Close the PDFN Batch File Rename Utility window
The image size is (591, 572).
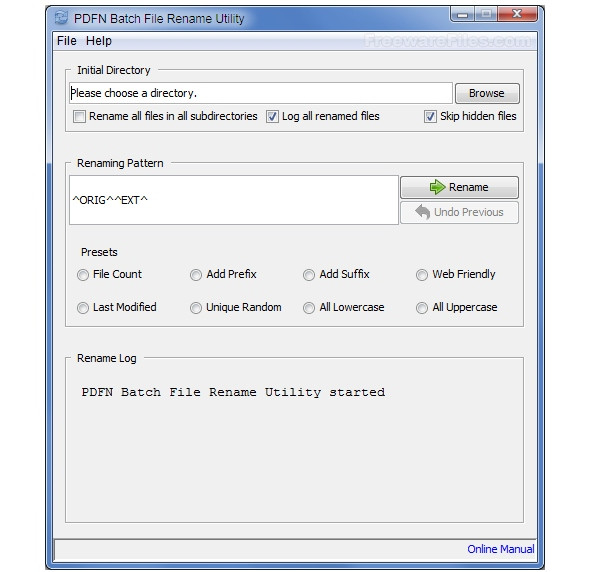click(517, 14)
